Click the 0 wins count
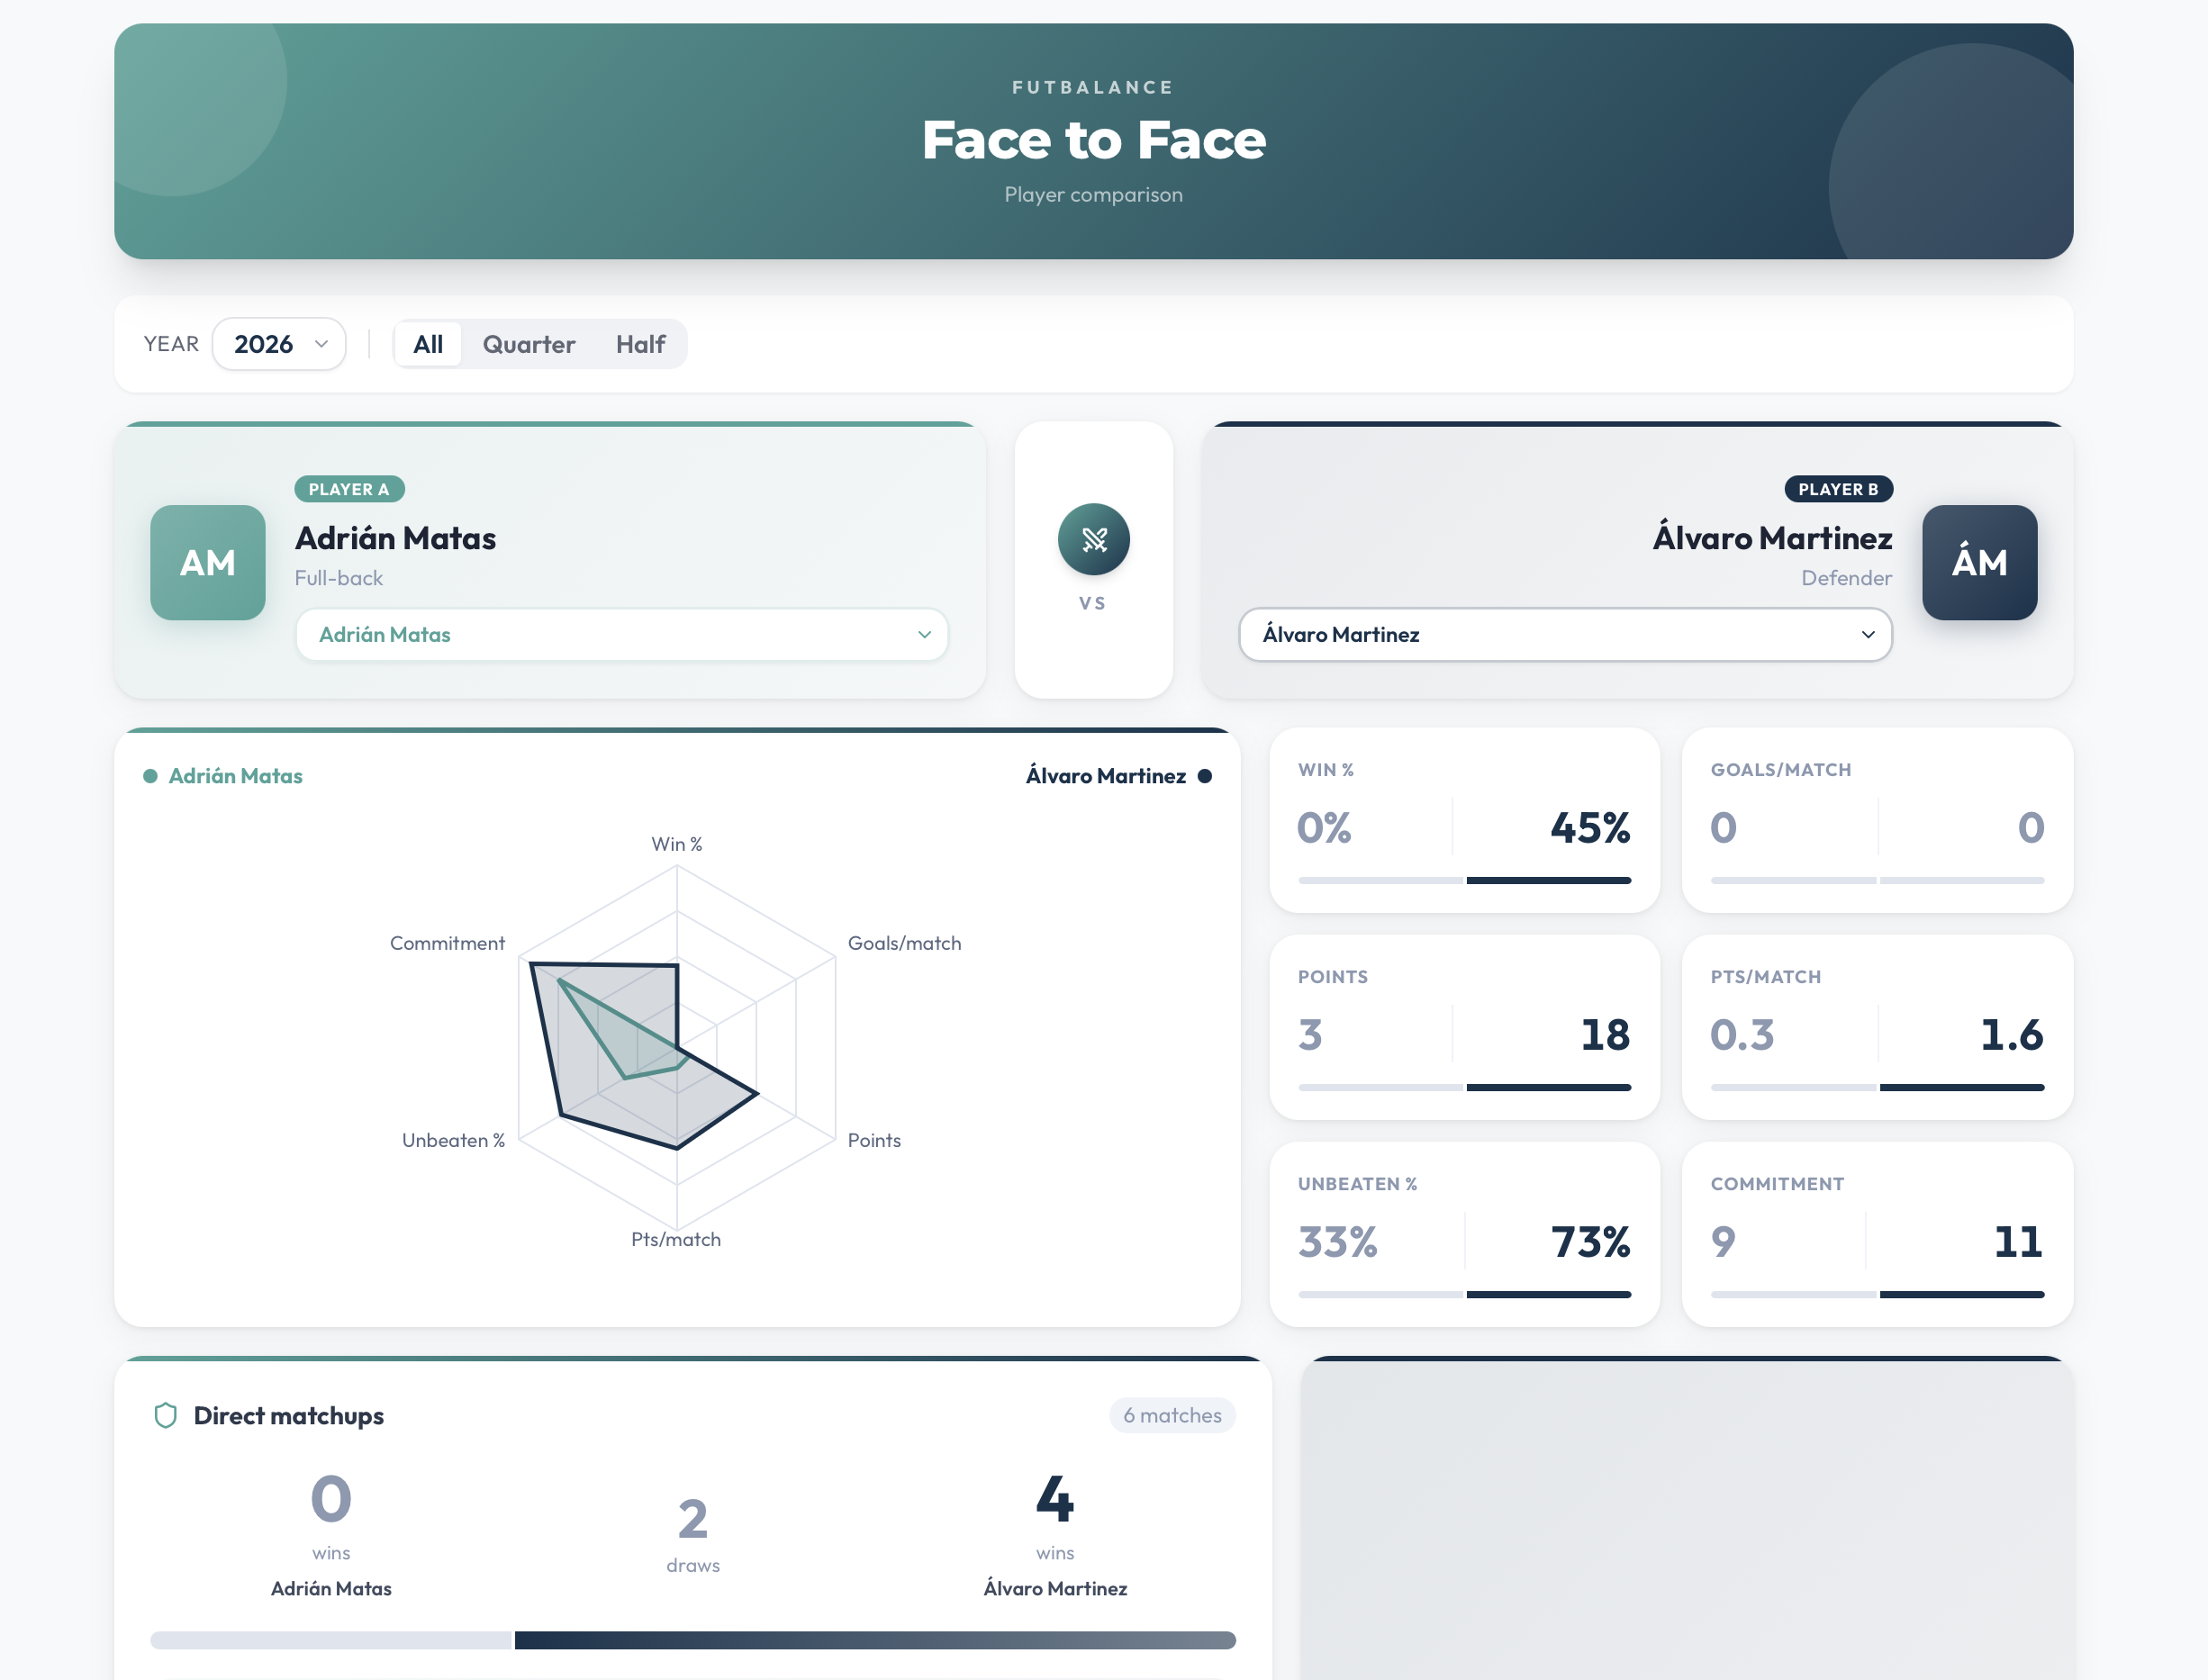This screenshot has width=2208, height=1680. [x=331, y=1498]
